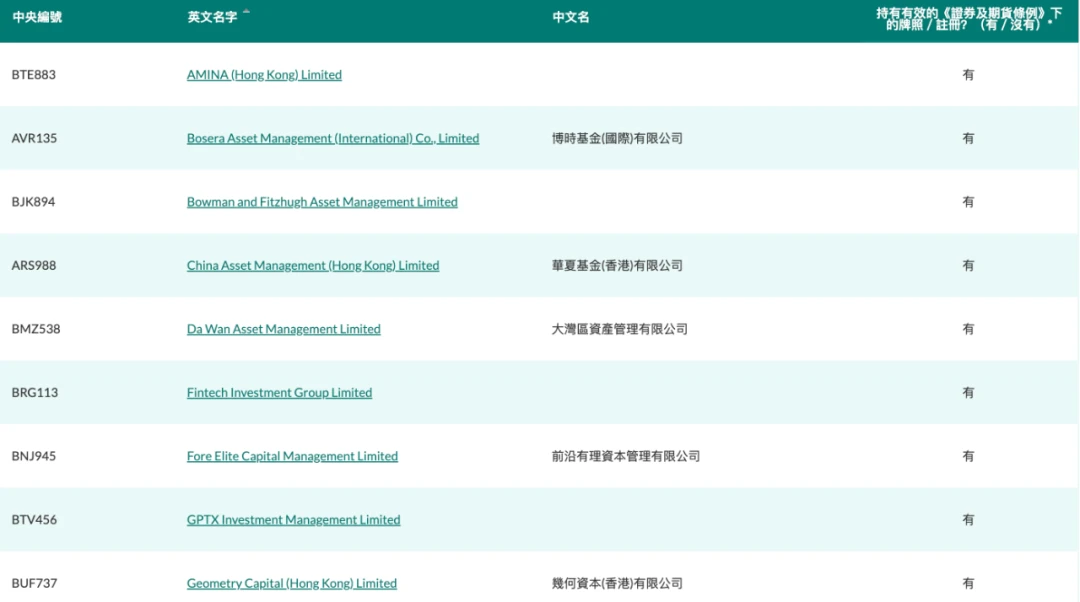Select Fintech Investment Group Limited link
The width and height of the screenshot is (1080, 602).
point(279,393)
